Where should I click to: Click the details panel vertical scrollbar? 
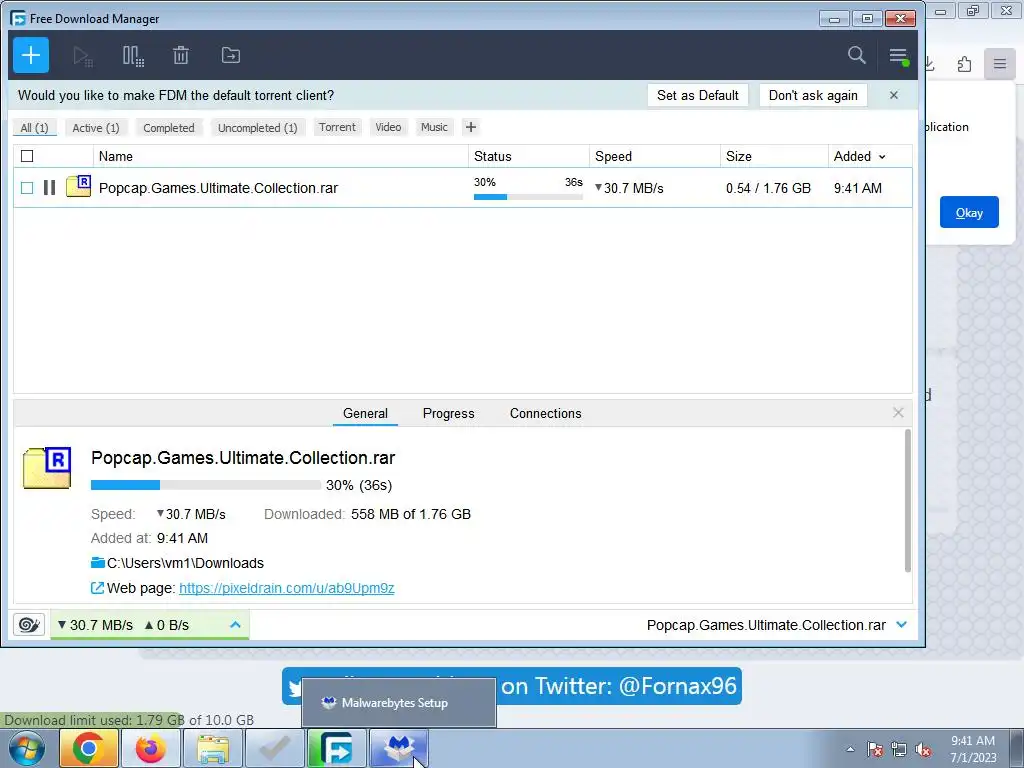(907, 501)
